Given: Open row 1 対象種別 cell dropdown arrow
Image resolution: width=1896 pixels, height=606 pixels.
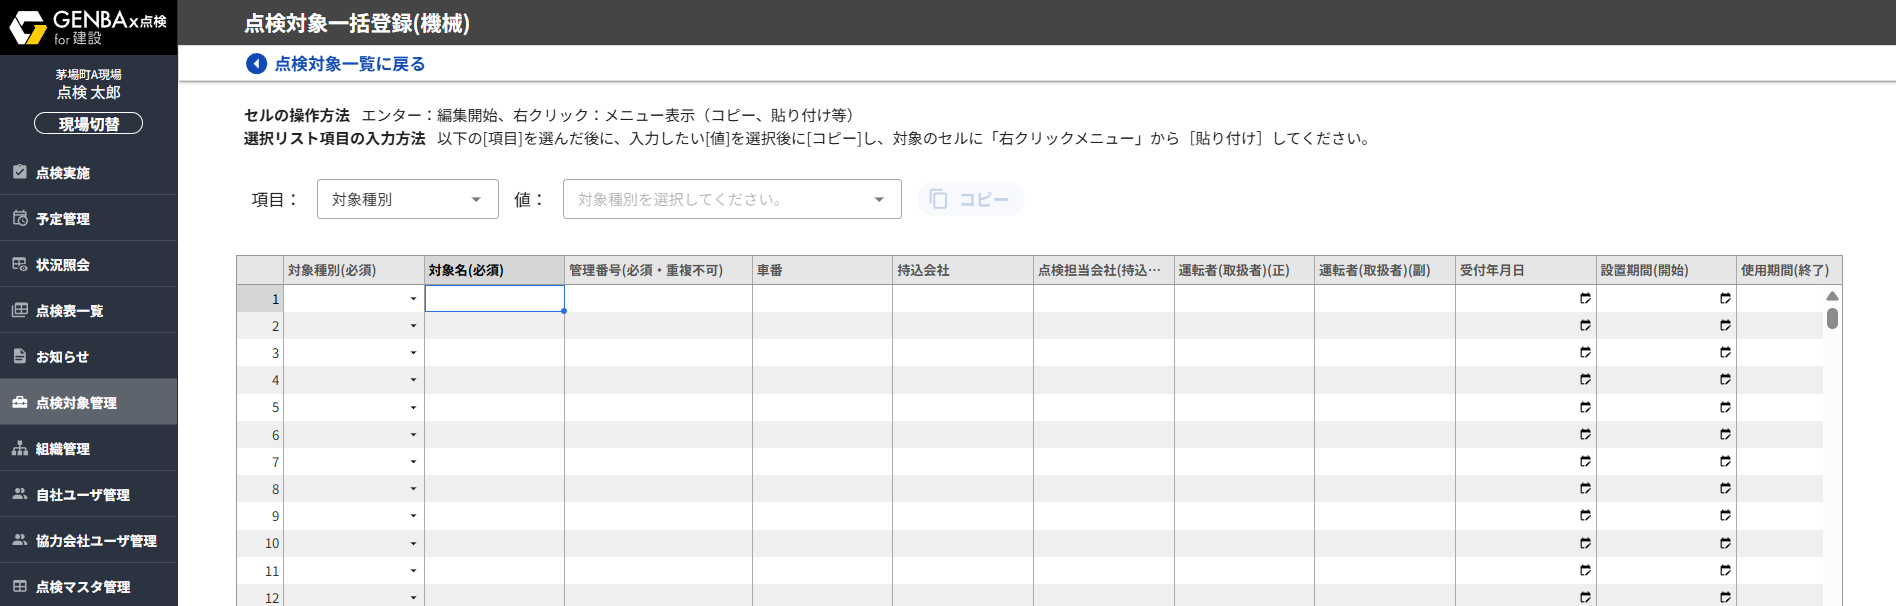Looking at the screenshot, I should click(413, 299).
